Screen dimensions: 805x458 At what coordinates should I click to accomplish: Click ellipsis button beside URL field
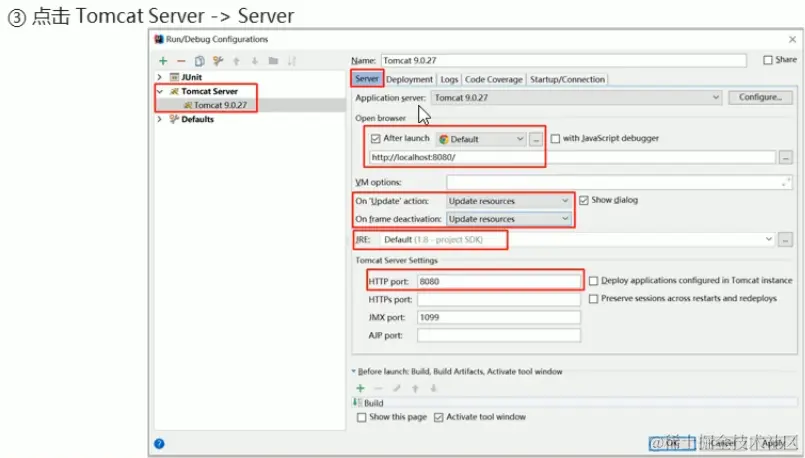click(x=786, y=157)
